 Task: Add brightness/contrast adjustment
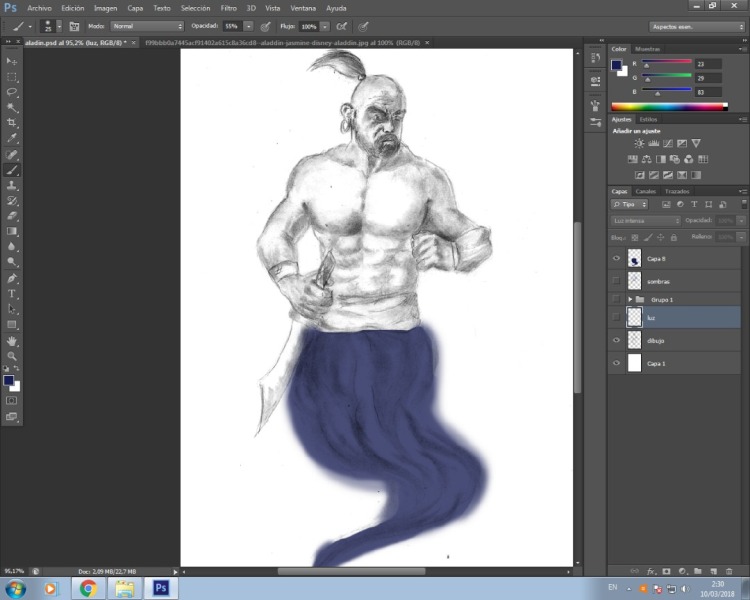[x=639, y=143]
